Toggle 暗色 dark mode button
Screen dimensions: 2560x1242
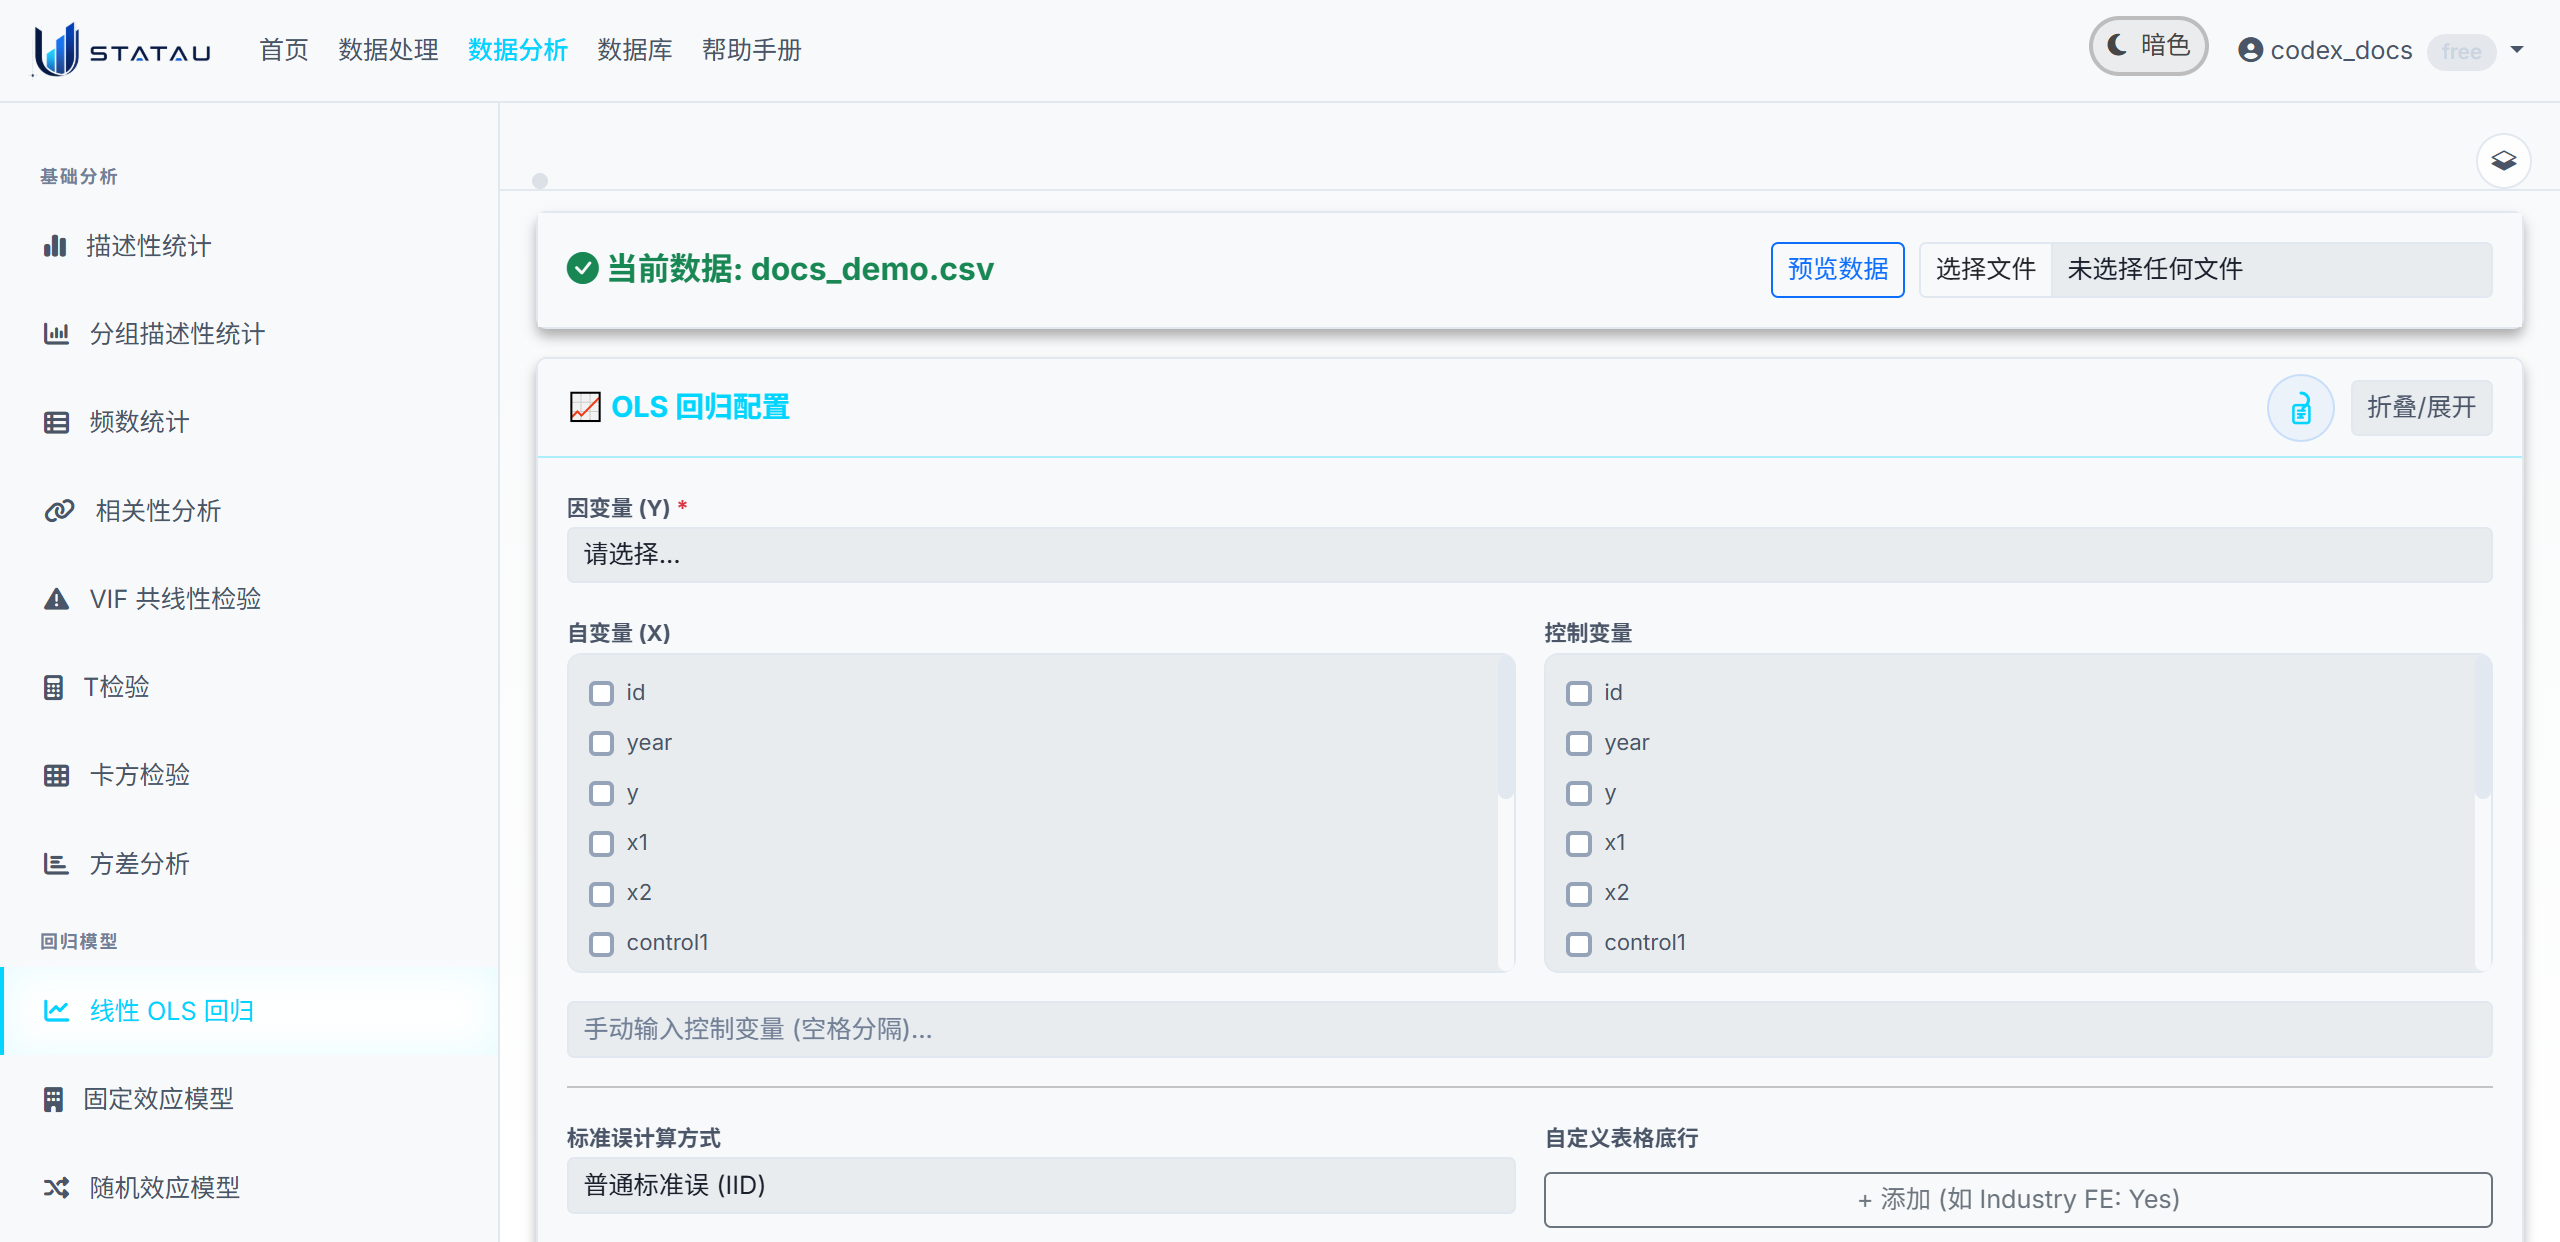click(x=2148, y=46)
